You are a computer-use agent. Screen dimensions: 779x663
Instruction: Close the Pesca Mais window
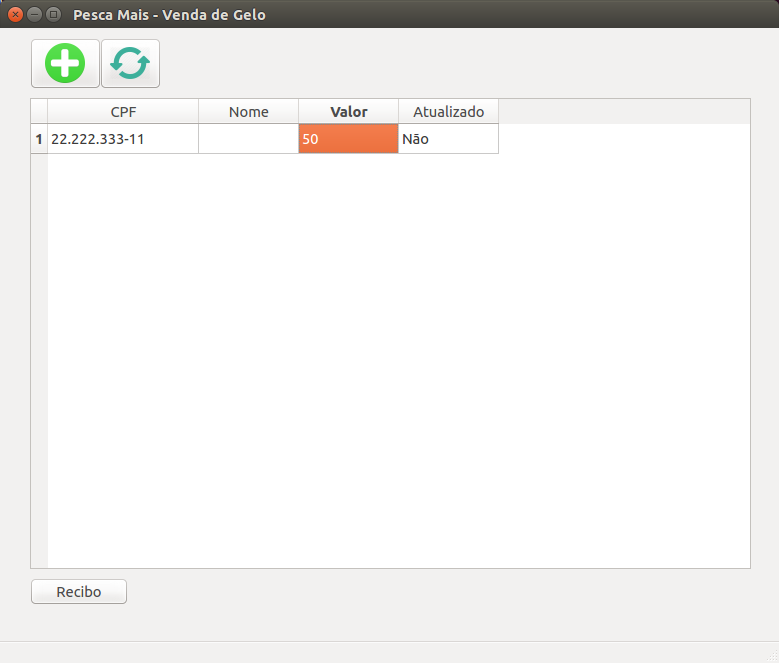(15, 14)
